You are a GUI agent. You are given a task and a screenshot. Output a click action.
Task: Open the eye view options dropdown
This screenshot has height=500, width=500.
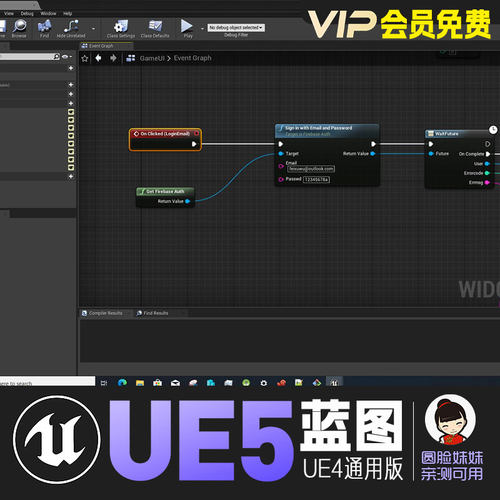coord(67,57)
